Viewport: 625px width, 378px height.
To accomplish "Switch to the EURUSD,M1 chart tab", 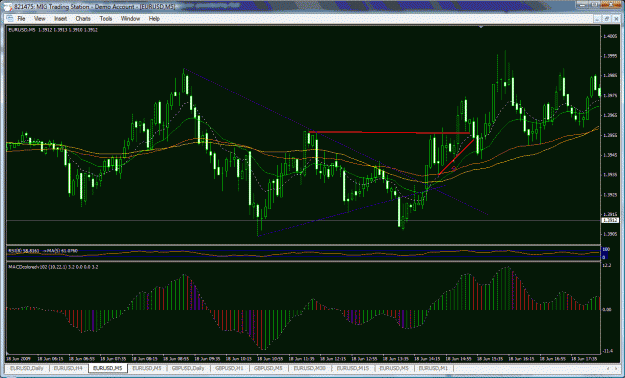I will click(433, 368).
